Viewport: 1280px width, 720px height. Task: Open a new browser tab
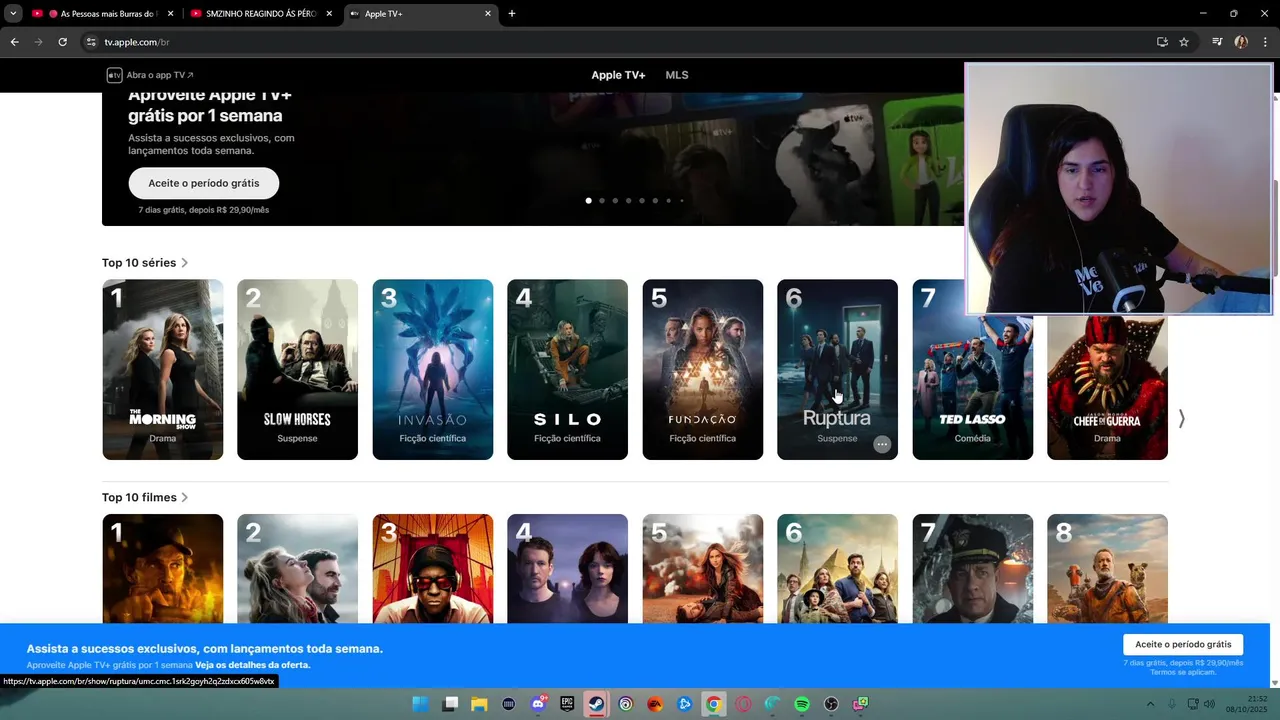512,14
